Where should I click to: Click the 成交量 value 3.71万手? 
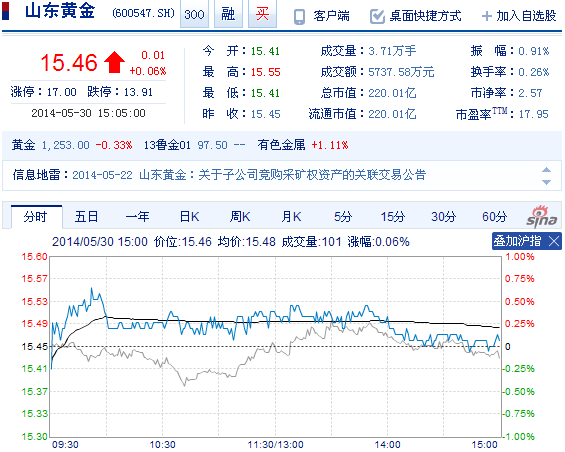392,51
